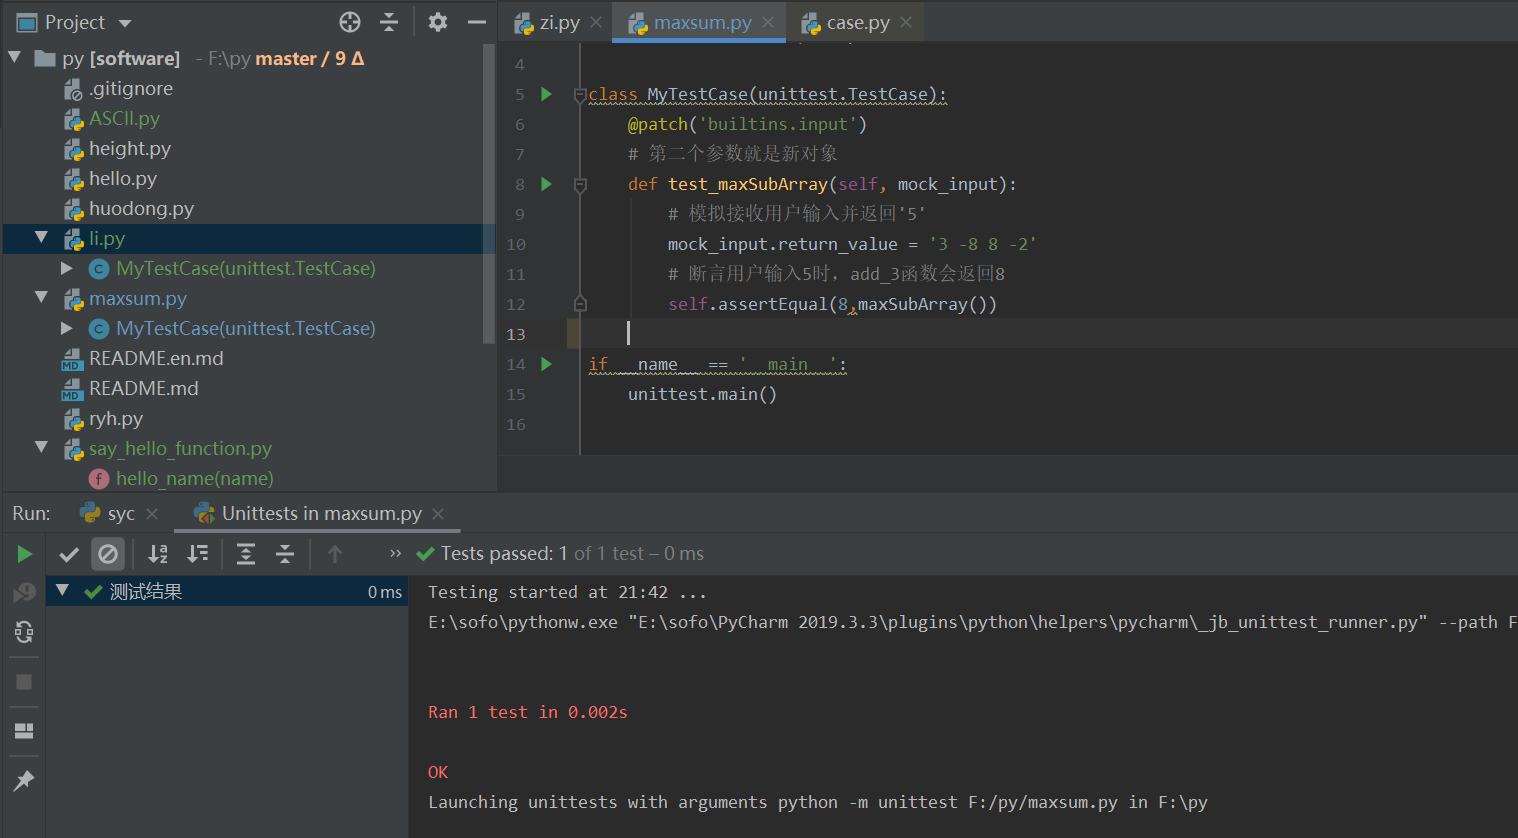Open README.md in the project tree
Image resolution: width=1518 pixels, height=838 pixels.
[143, 388]
